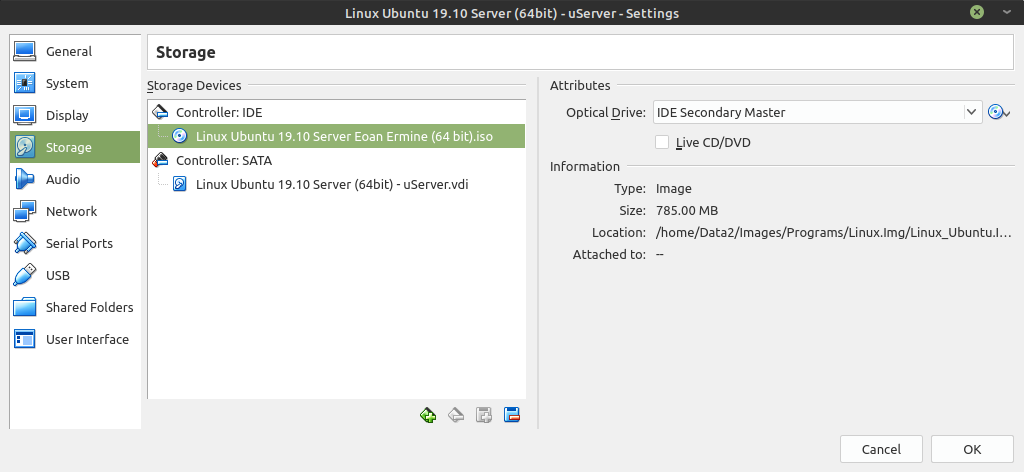The image size is (1024, 472).
Task: Click the USB plug icon
Action: point(25,275)
